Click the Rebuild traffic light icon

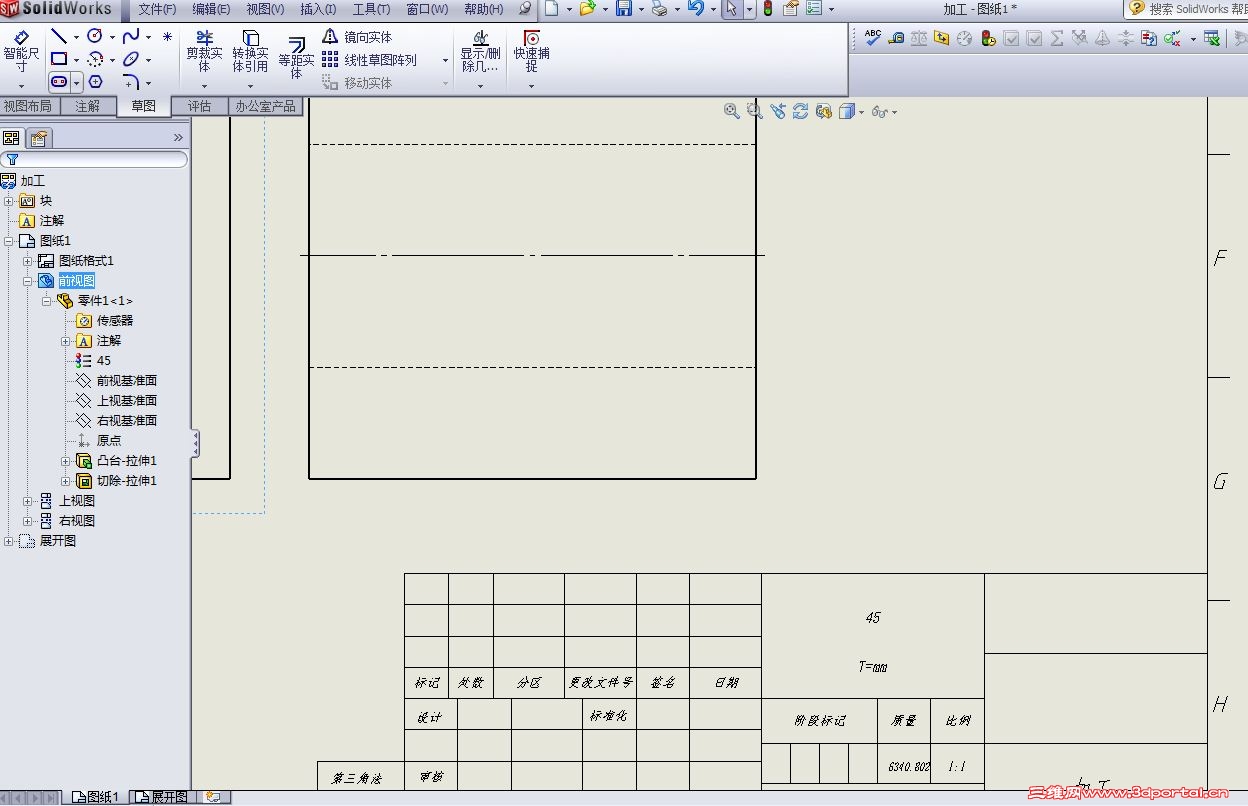(x=768, y=9)
